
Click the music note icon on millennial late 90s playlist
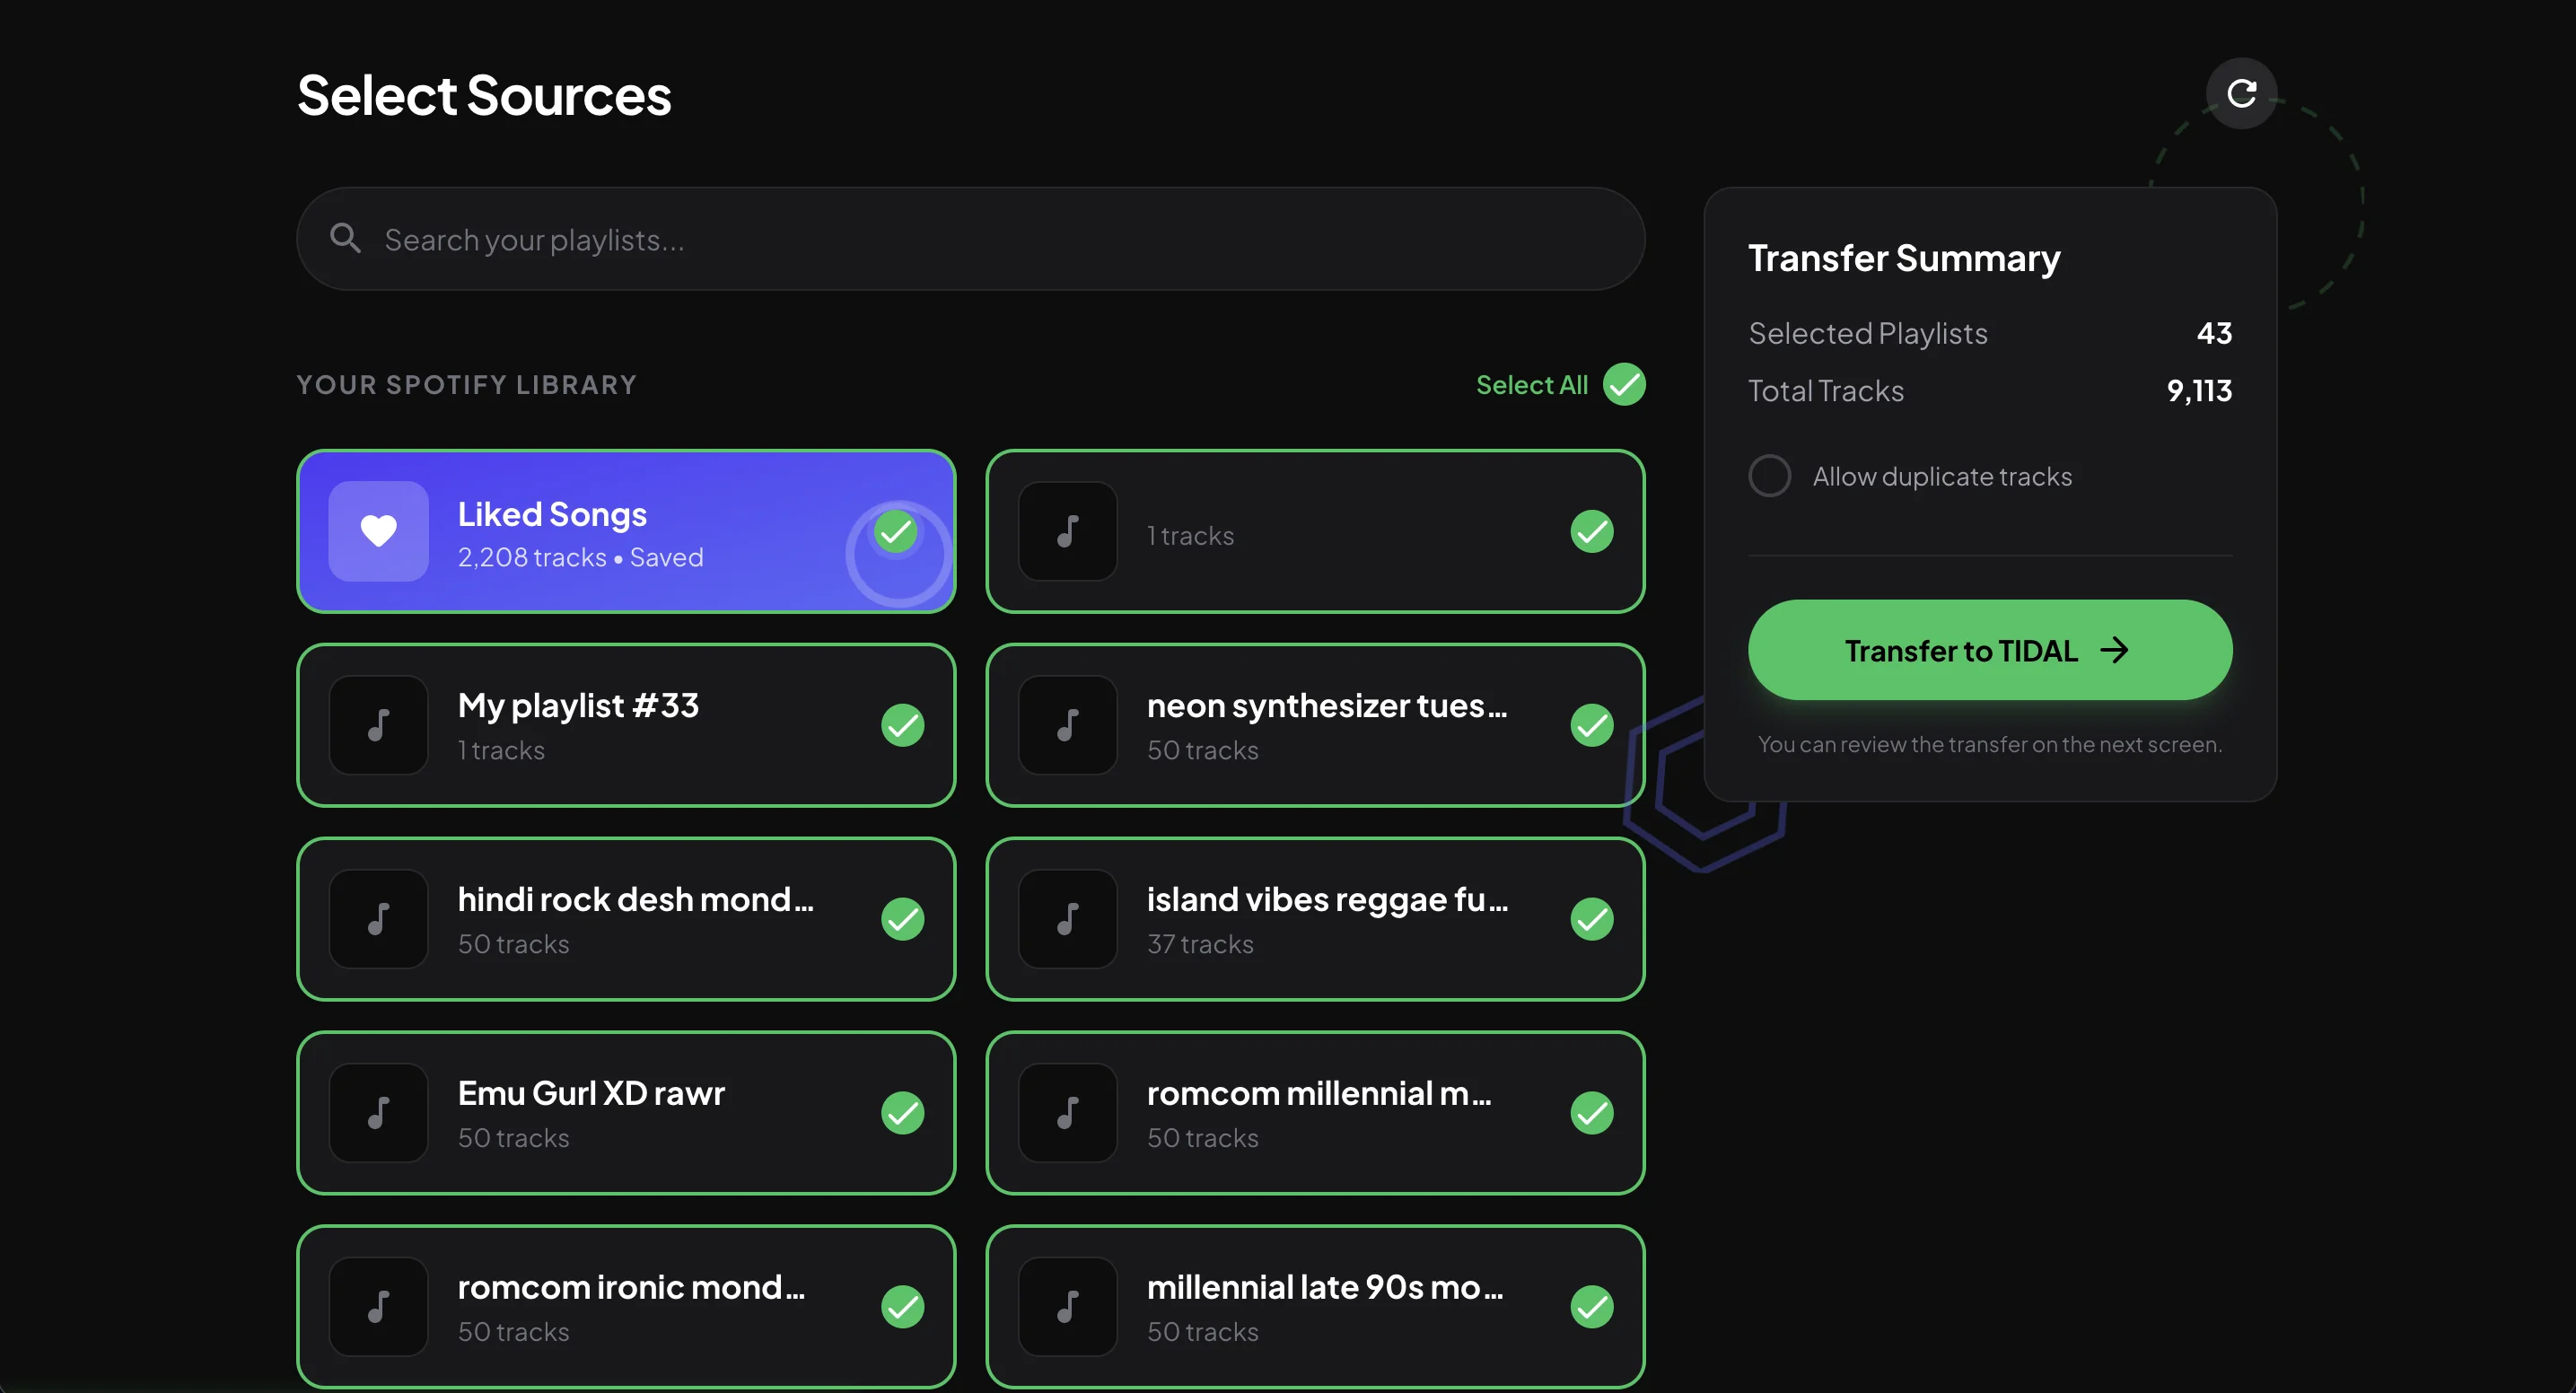(x=1067, y=1306)
